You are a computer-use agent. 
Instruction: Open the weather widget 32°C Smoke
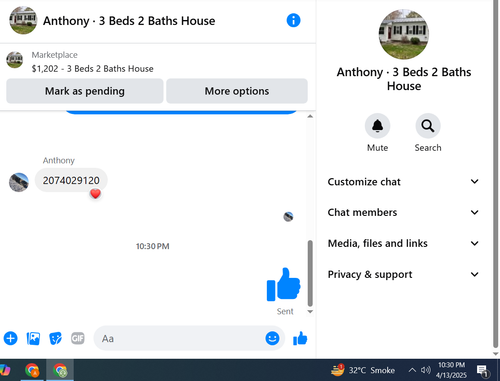pyautogui.click(x=363, y=370)
